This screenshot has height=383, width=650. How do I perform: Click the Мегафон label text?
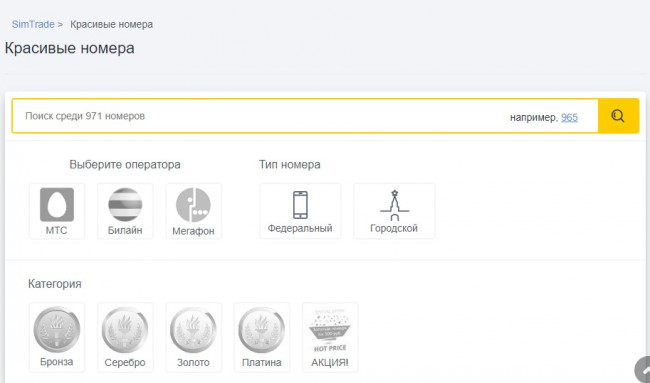(x=193, y=231)
